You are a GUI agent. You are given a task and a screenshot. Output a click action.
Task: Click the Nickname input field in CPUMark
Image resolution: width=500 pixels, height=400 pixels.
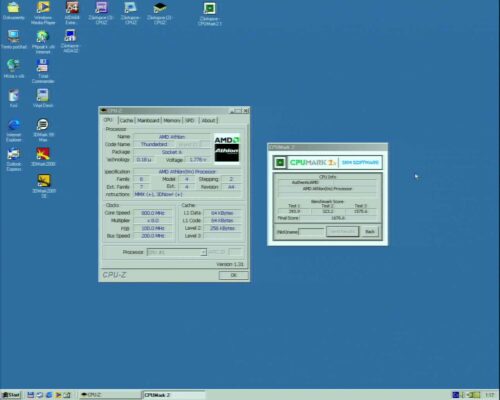311,232
